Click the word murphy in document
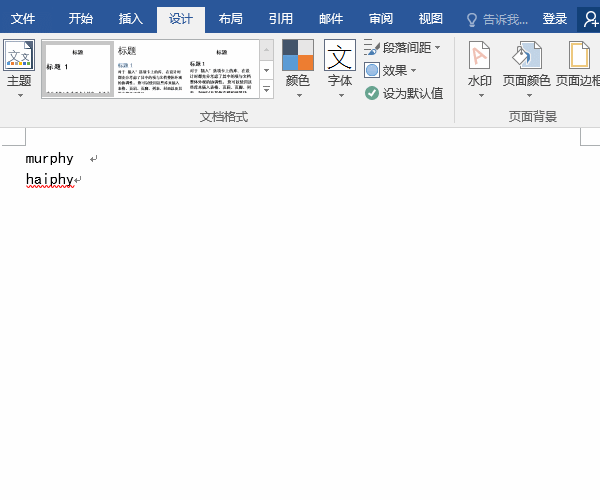 click(x=49, y=158)
